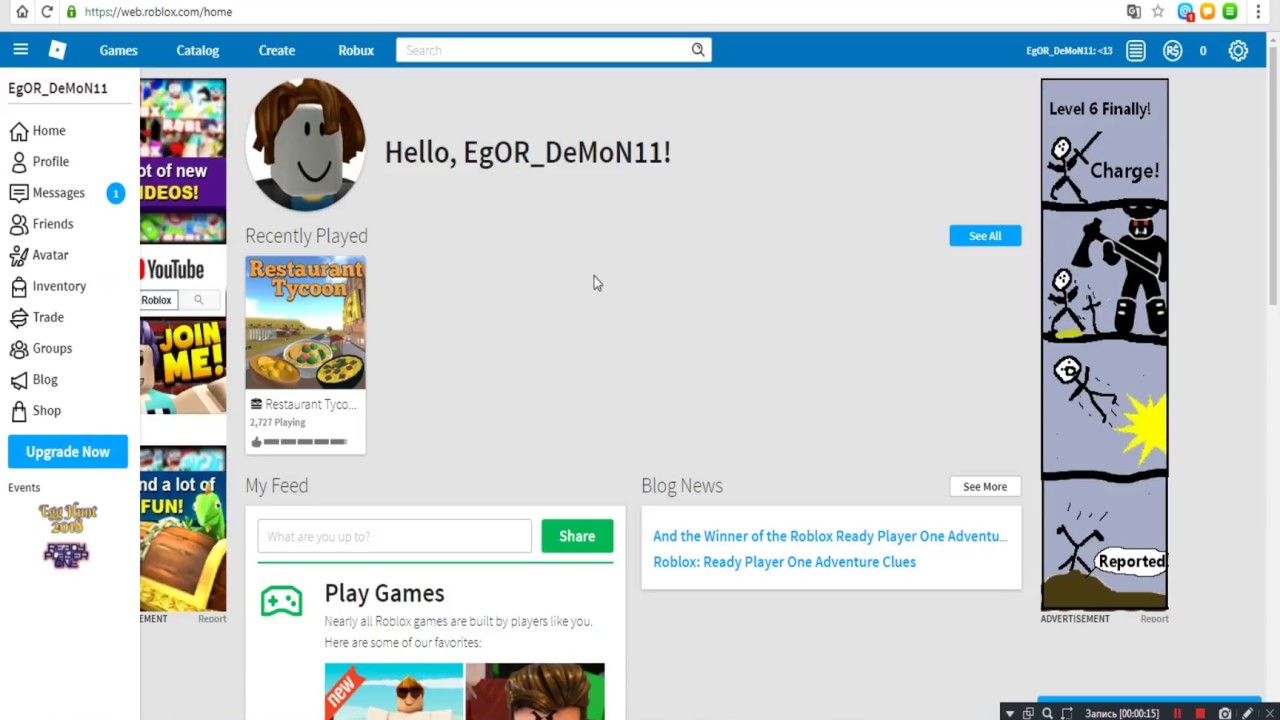
Task: Click the browser address bar URL
Action: pos(158,12)
